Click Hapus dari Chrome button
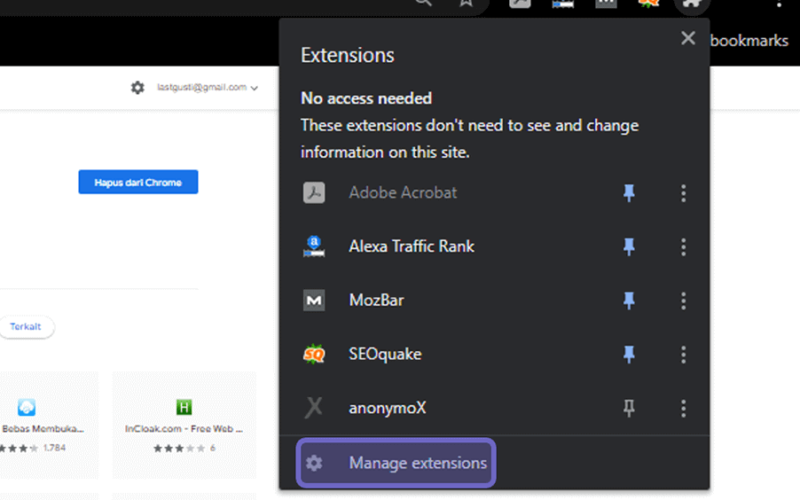 coord(138,182)
